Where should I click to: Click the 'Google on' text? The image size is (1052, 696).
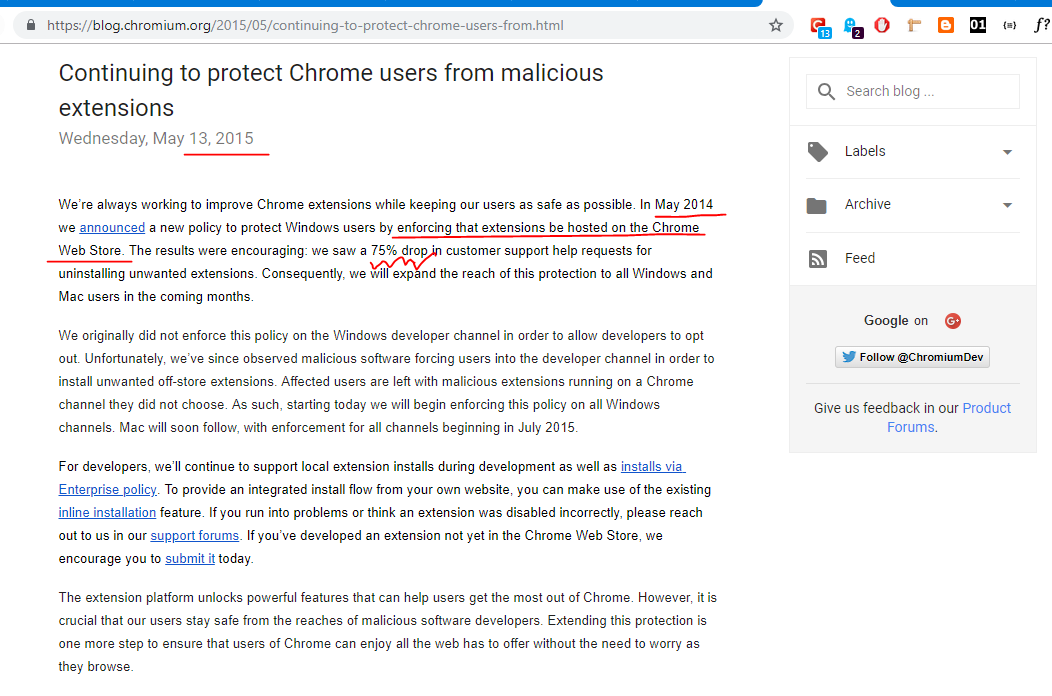(896, 321)
